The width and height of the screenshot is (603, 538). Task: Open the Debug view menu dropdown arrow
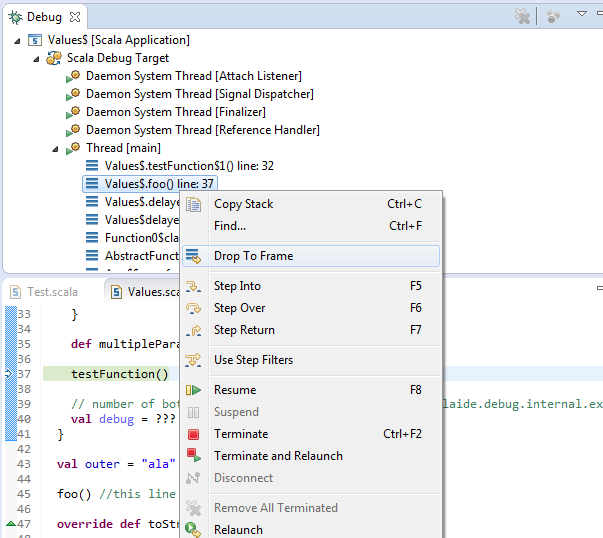pyautogui.click(x=582, y=15)
